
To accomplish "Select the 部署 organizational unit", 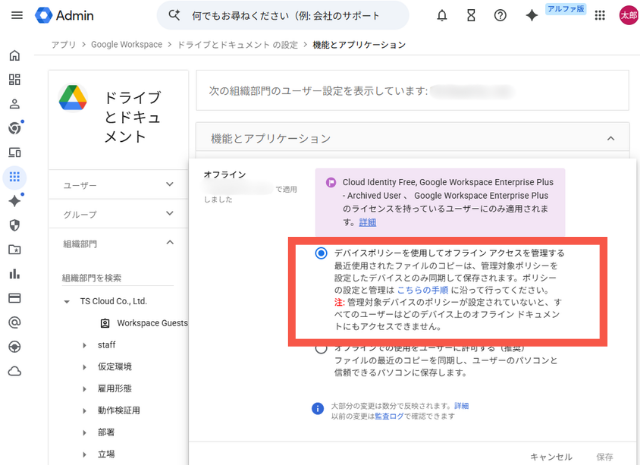I will [106, 432].
